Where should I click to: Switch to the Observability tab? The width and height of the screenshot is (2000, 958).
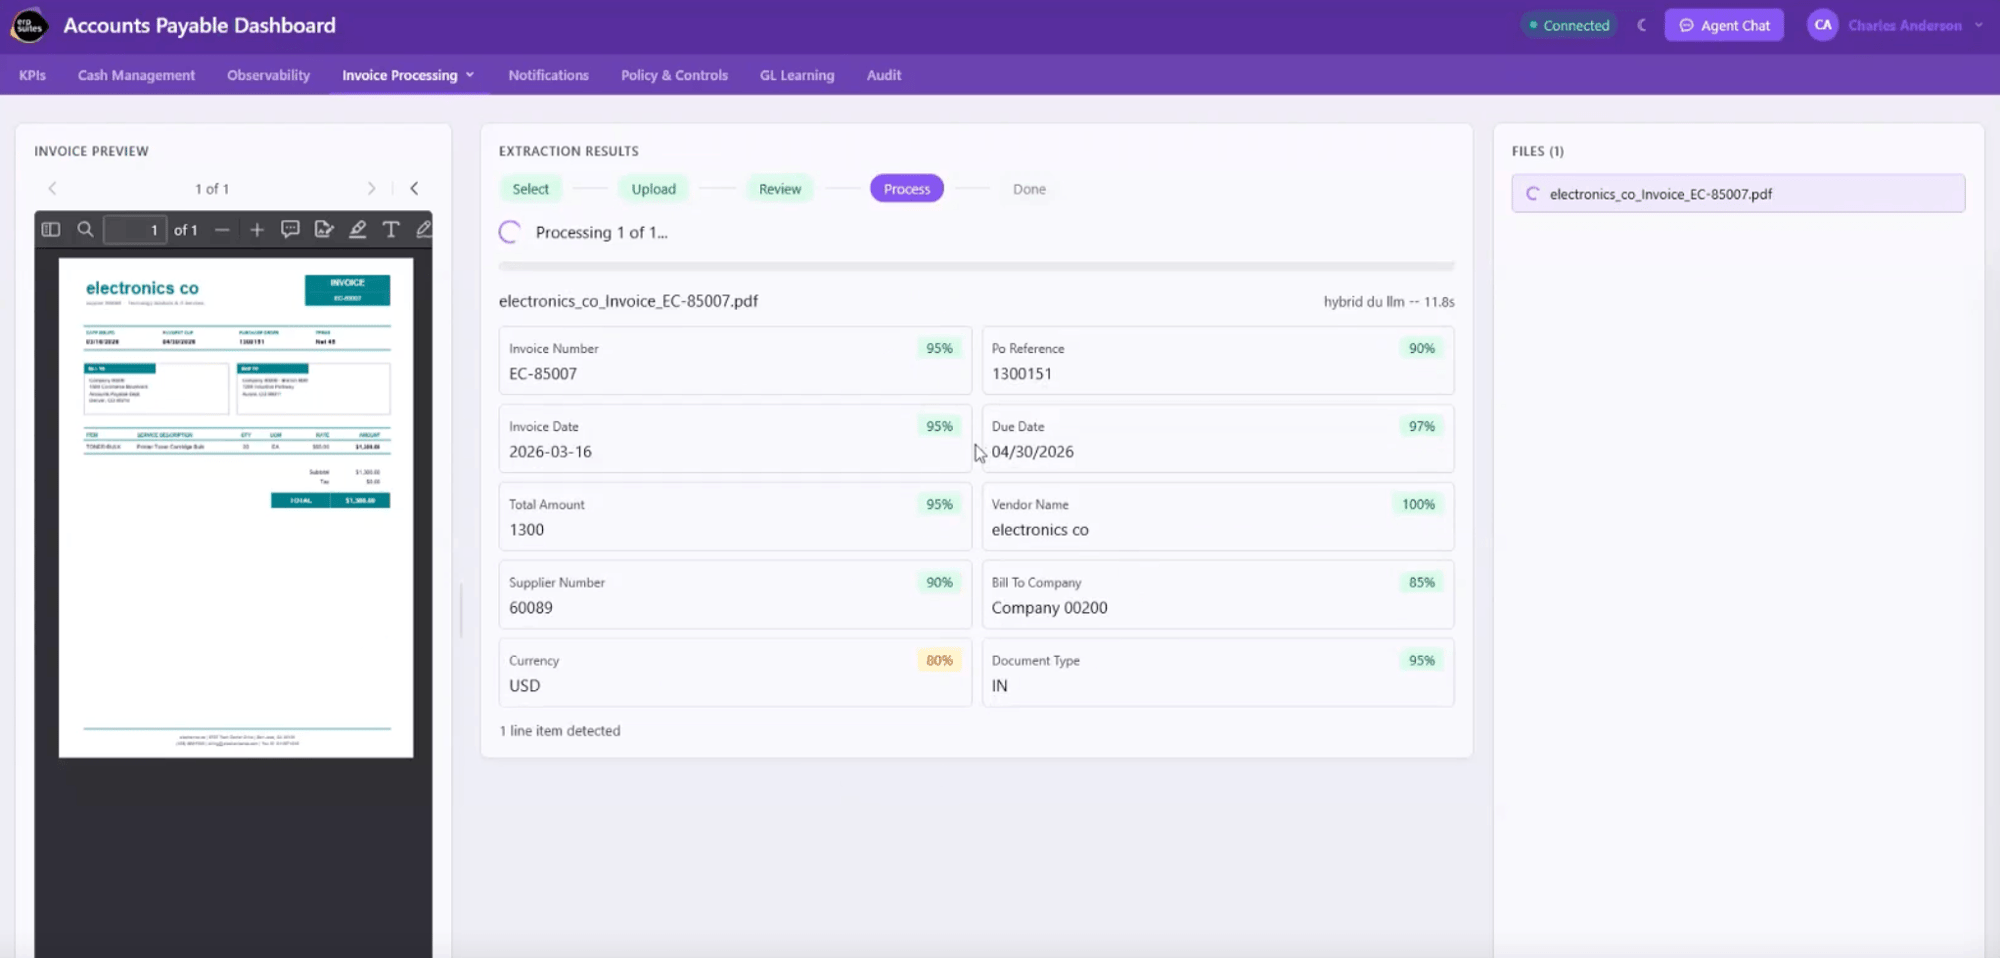coord(268,75)
